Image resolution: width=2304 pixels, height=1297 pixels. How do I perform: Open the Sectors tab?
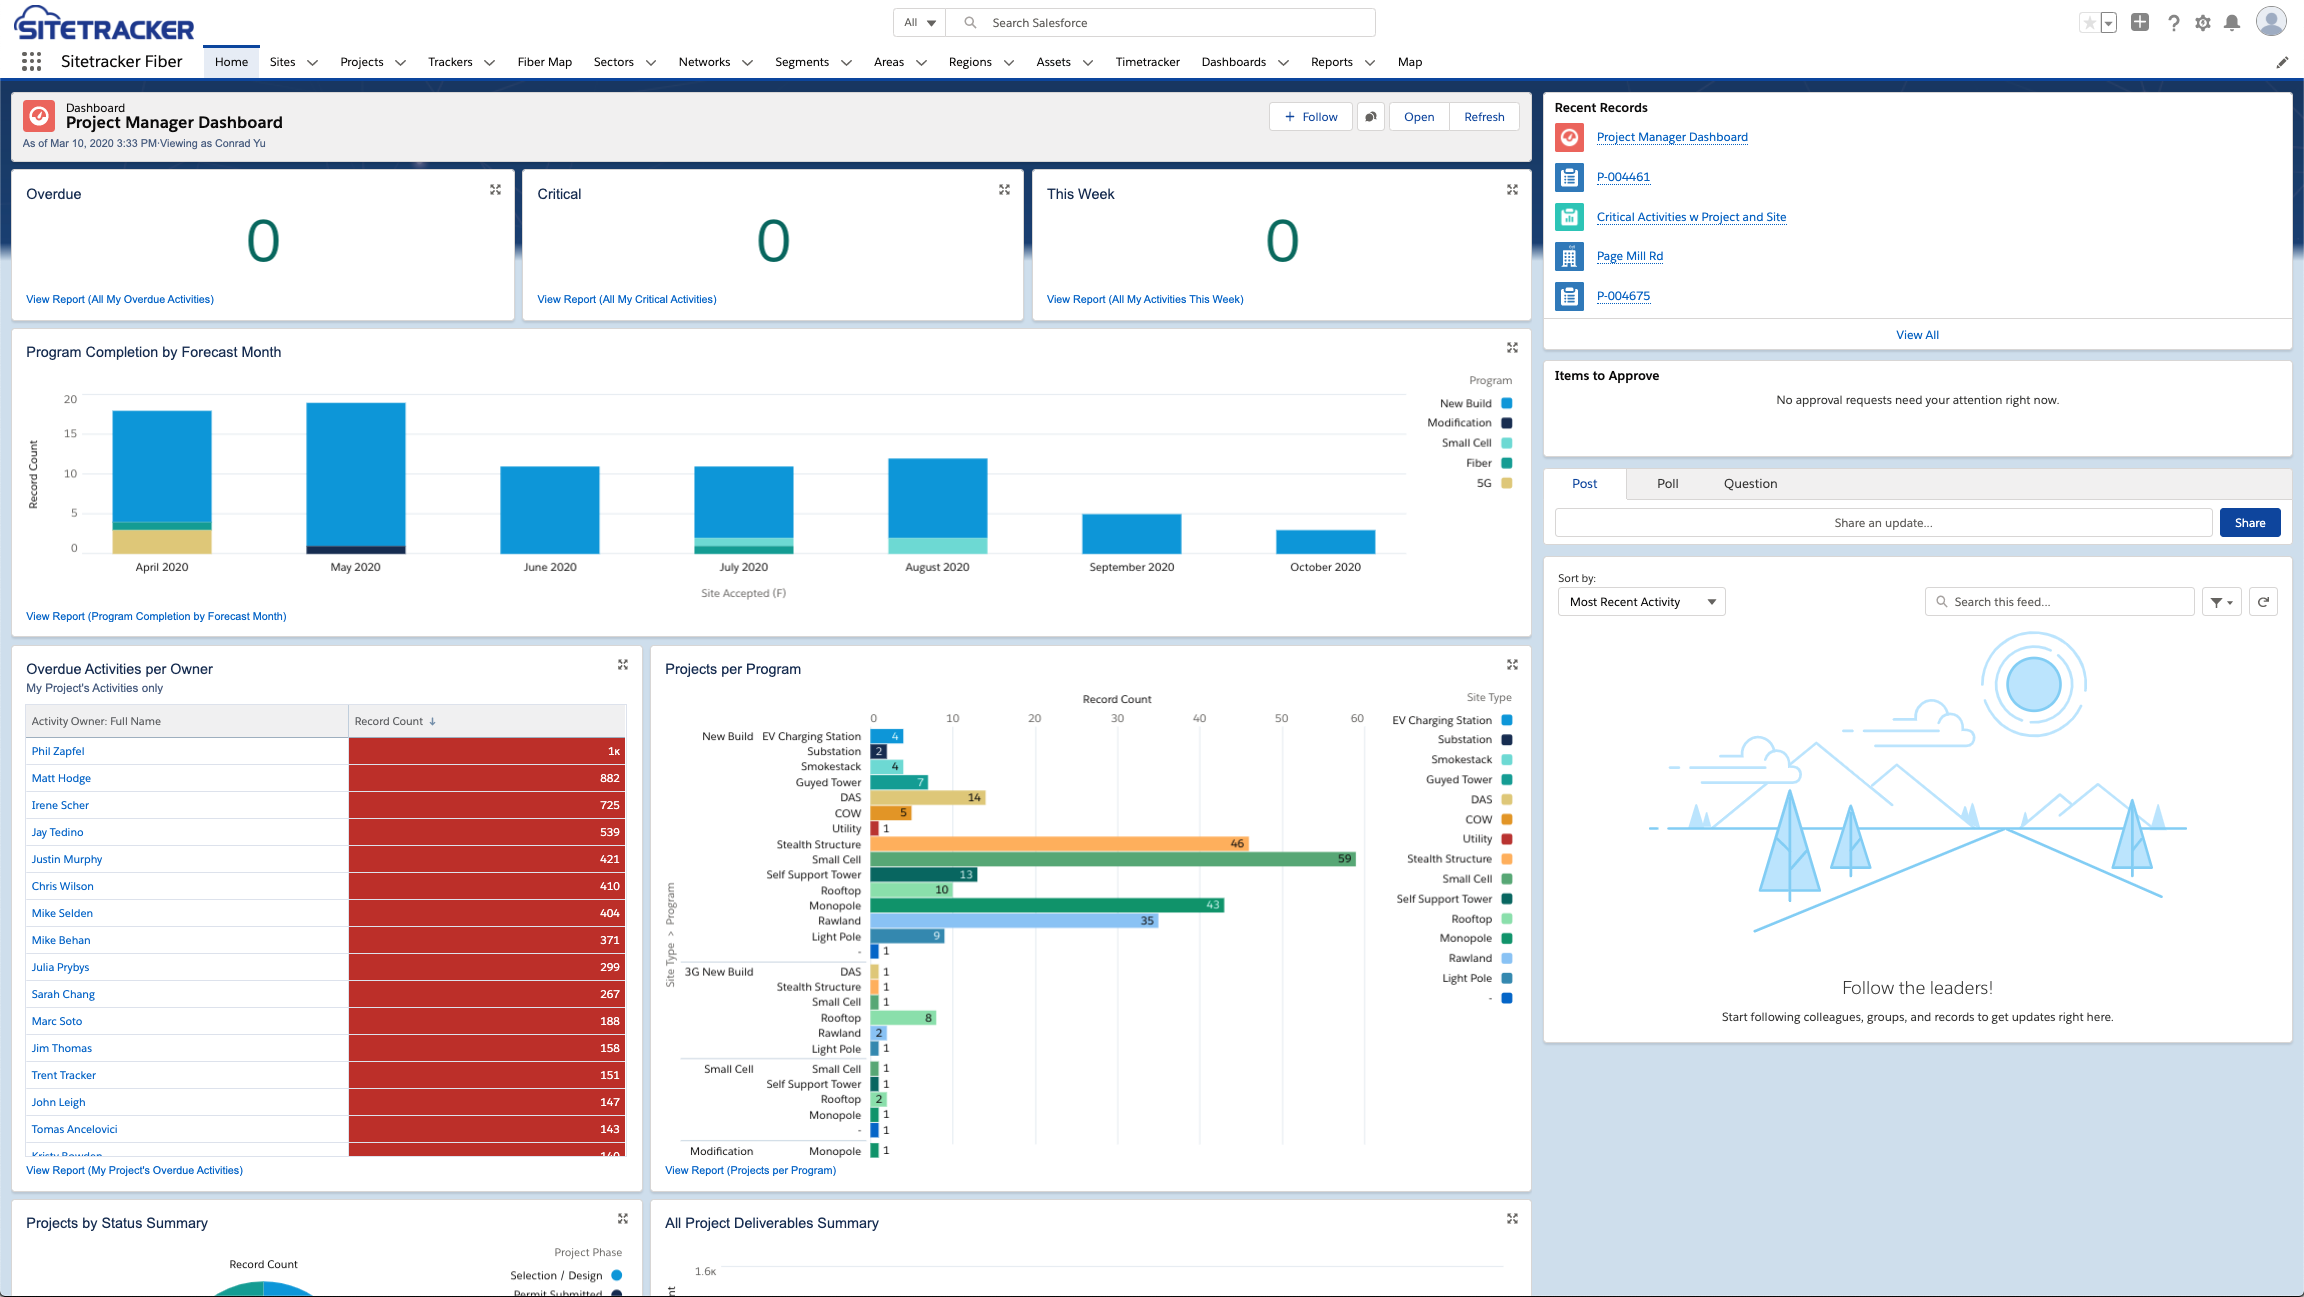613,62
